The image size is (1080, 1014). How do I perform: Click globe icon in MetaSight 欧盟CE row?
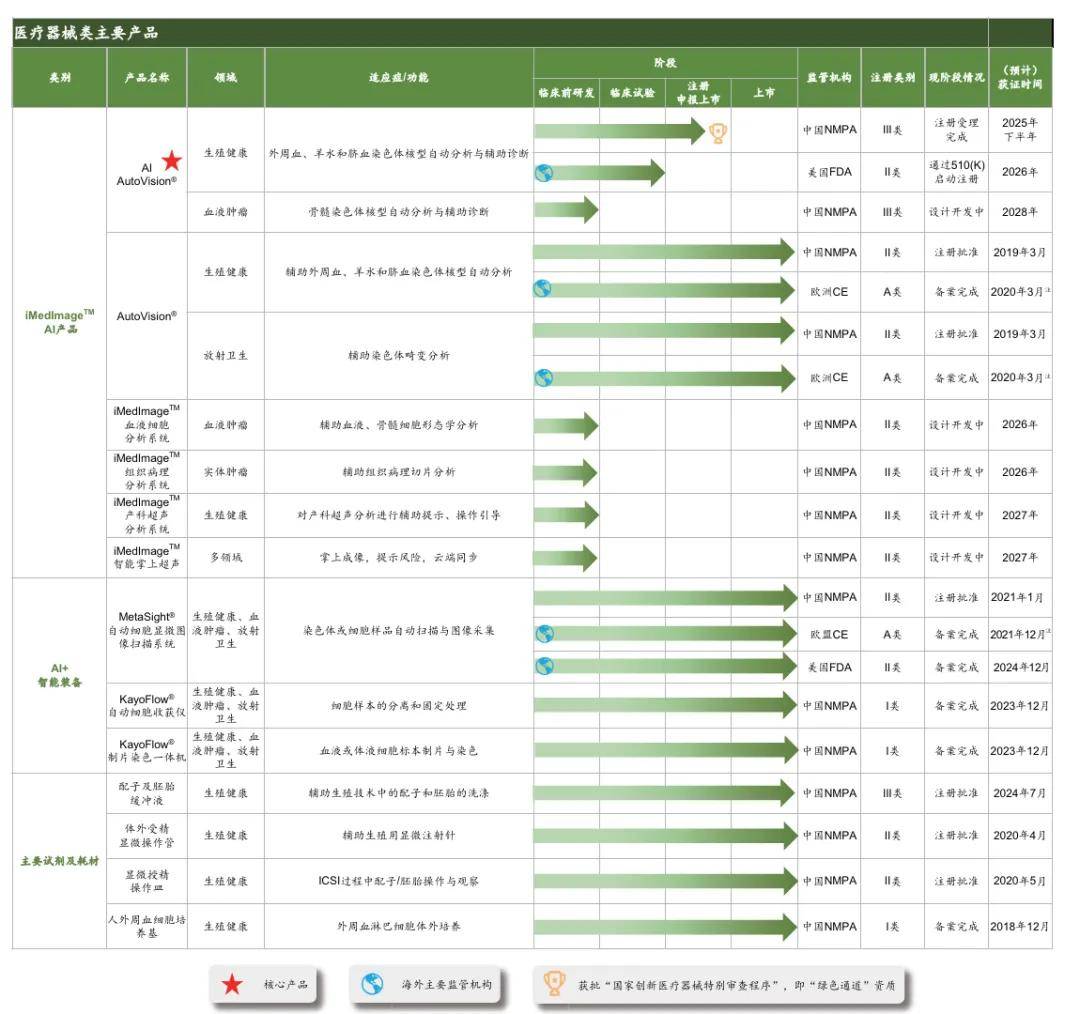[544, 634]
